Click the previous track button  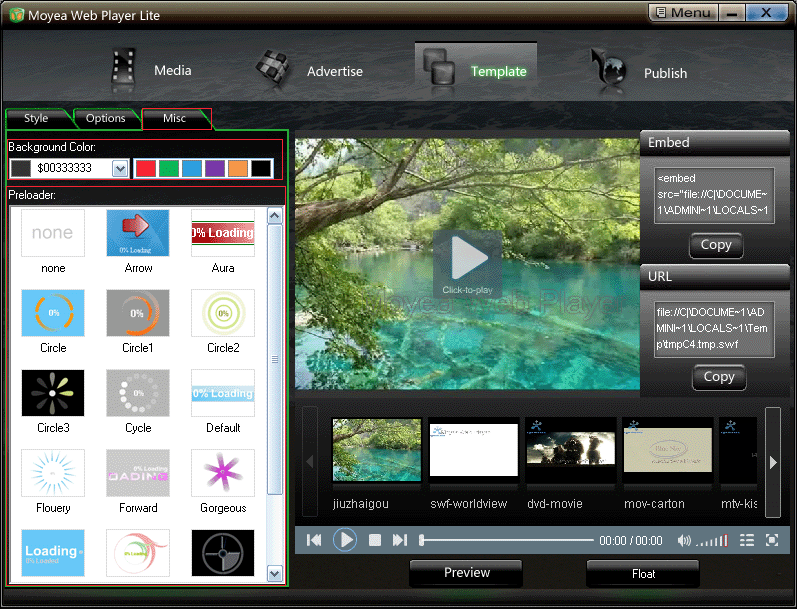(x=314, y=540)
